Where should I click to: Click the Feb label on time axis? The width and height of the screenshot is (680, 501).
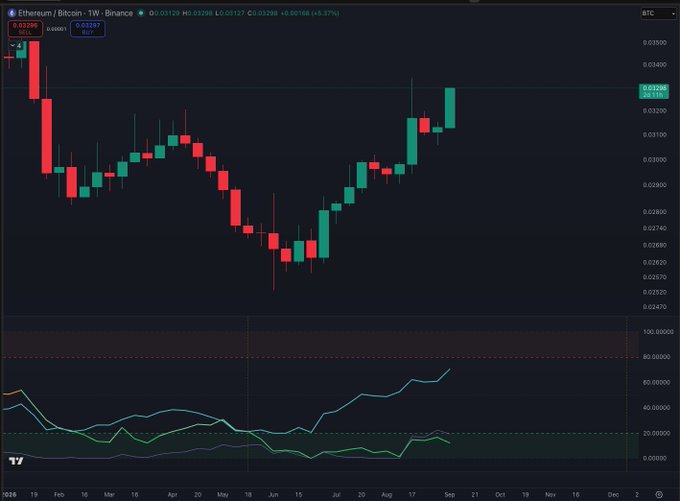[x=59, y=494]
